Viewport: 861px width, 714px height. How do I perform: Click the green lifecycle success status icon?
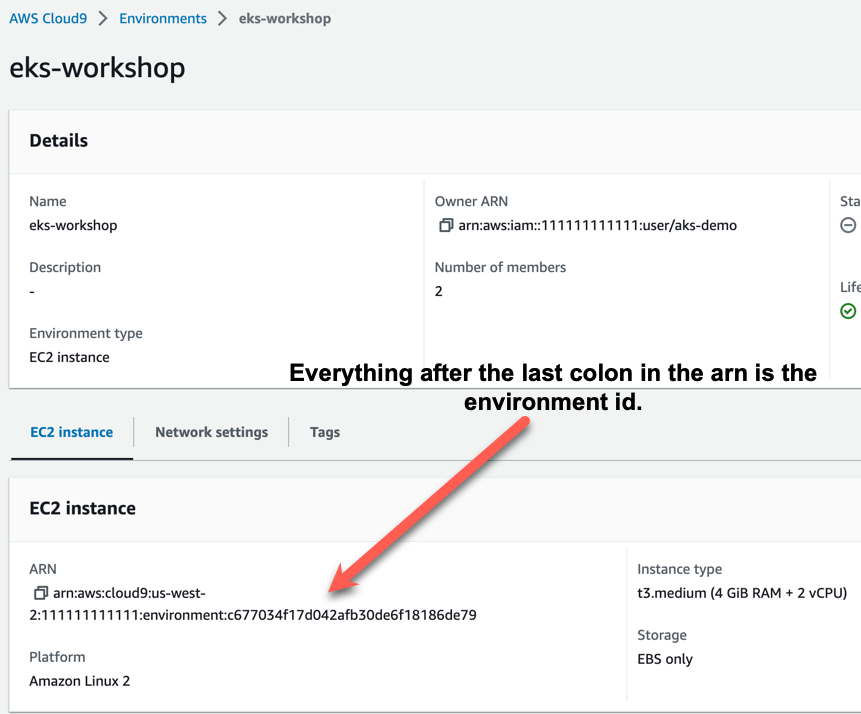coord(848,311)
